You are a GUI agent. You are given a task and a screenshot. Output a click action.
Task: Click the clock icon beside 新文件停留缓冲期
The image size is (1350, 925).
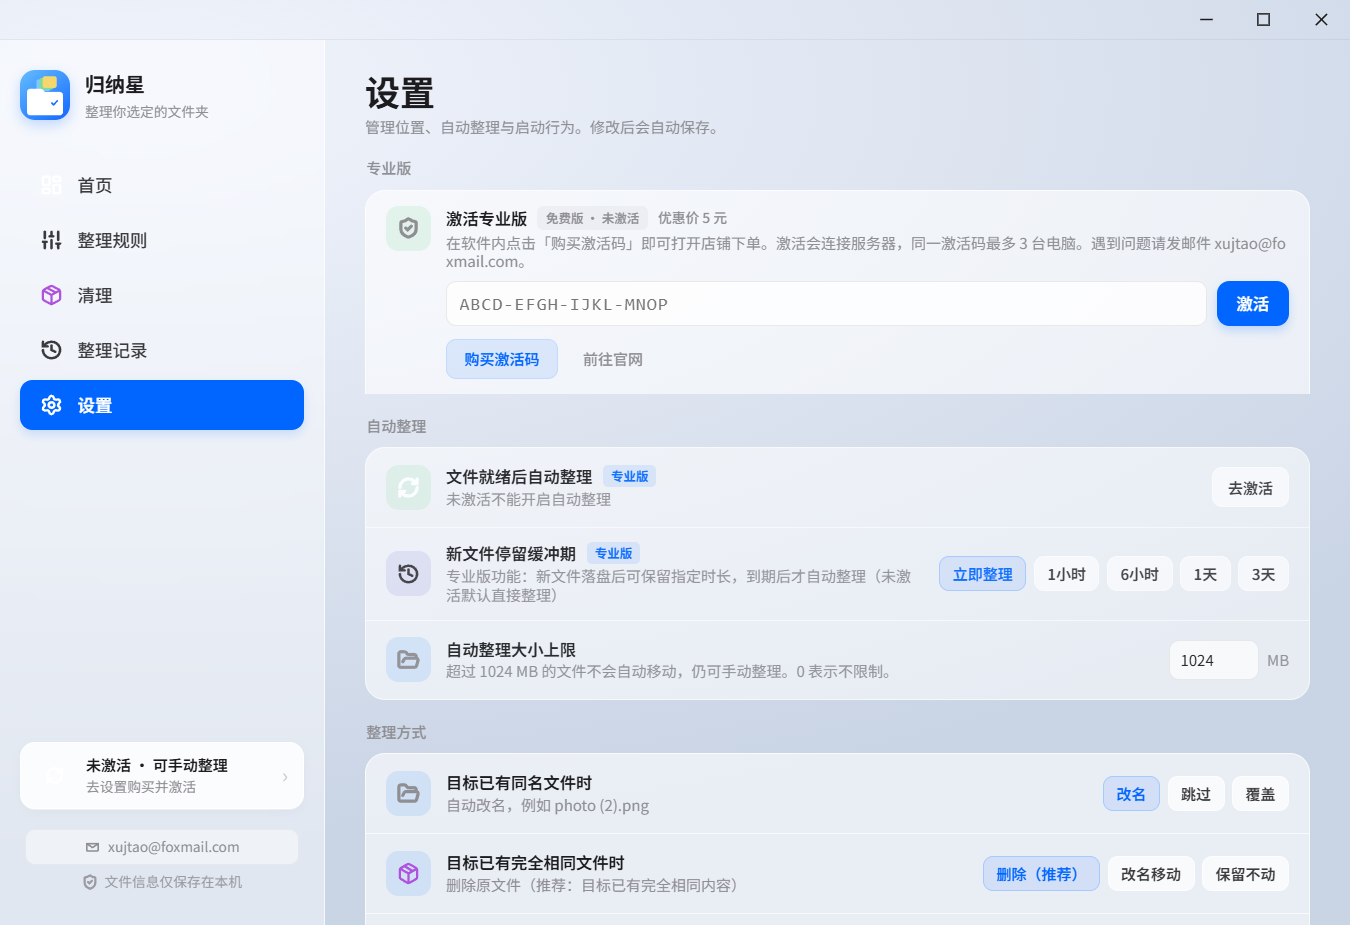click(x=408, y=573)
